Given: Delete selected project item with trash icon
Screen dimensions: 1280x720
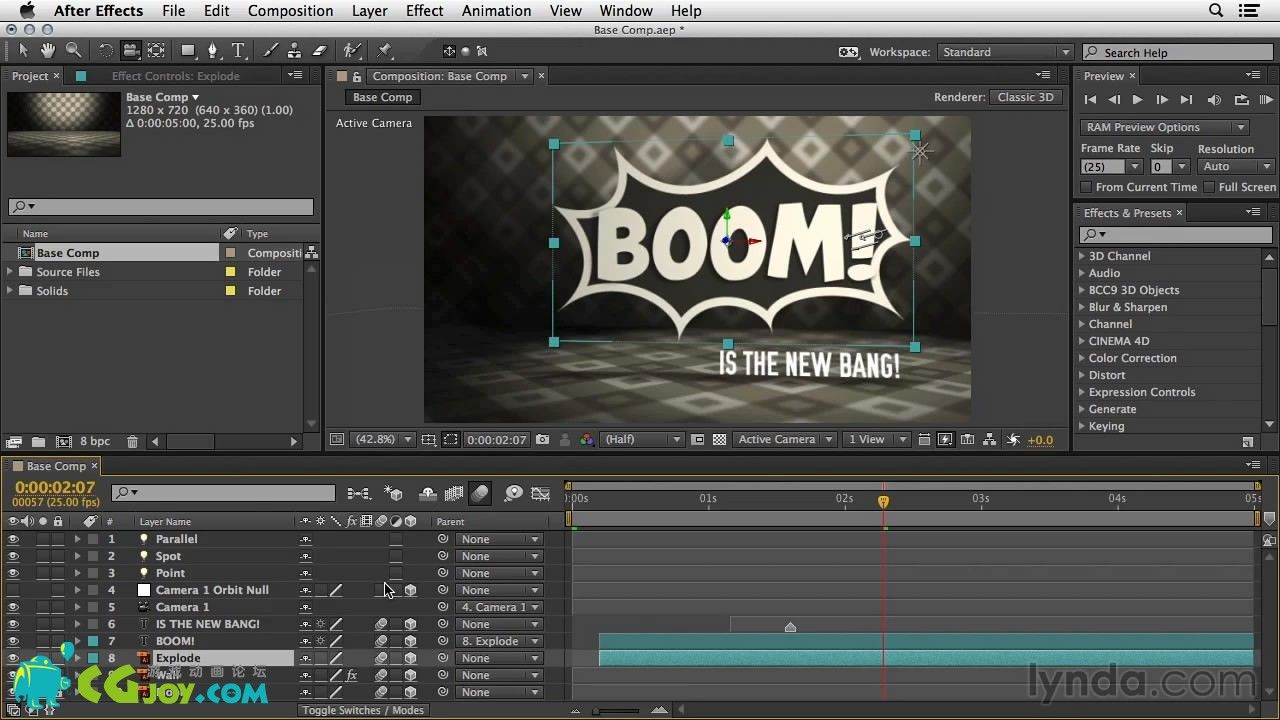Looking at the screenshot, I should coord(131,441).
